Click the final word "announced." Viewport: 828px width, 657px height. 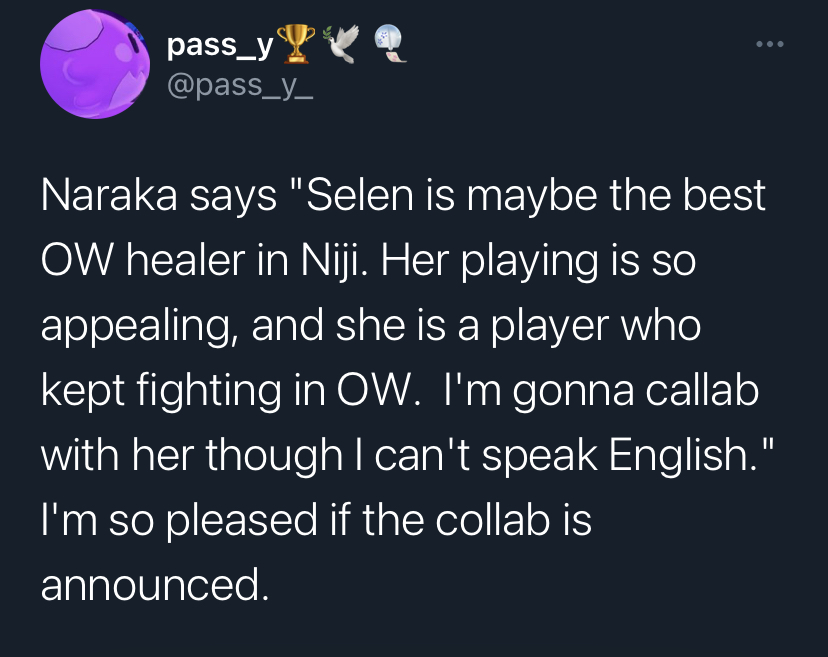click(x=155, y=585)
